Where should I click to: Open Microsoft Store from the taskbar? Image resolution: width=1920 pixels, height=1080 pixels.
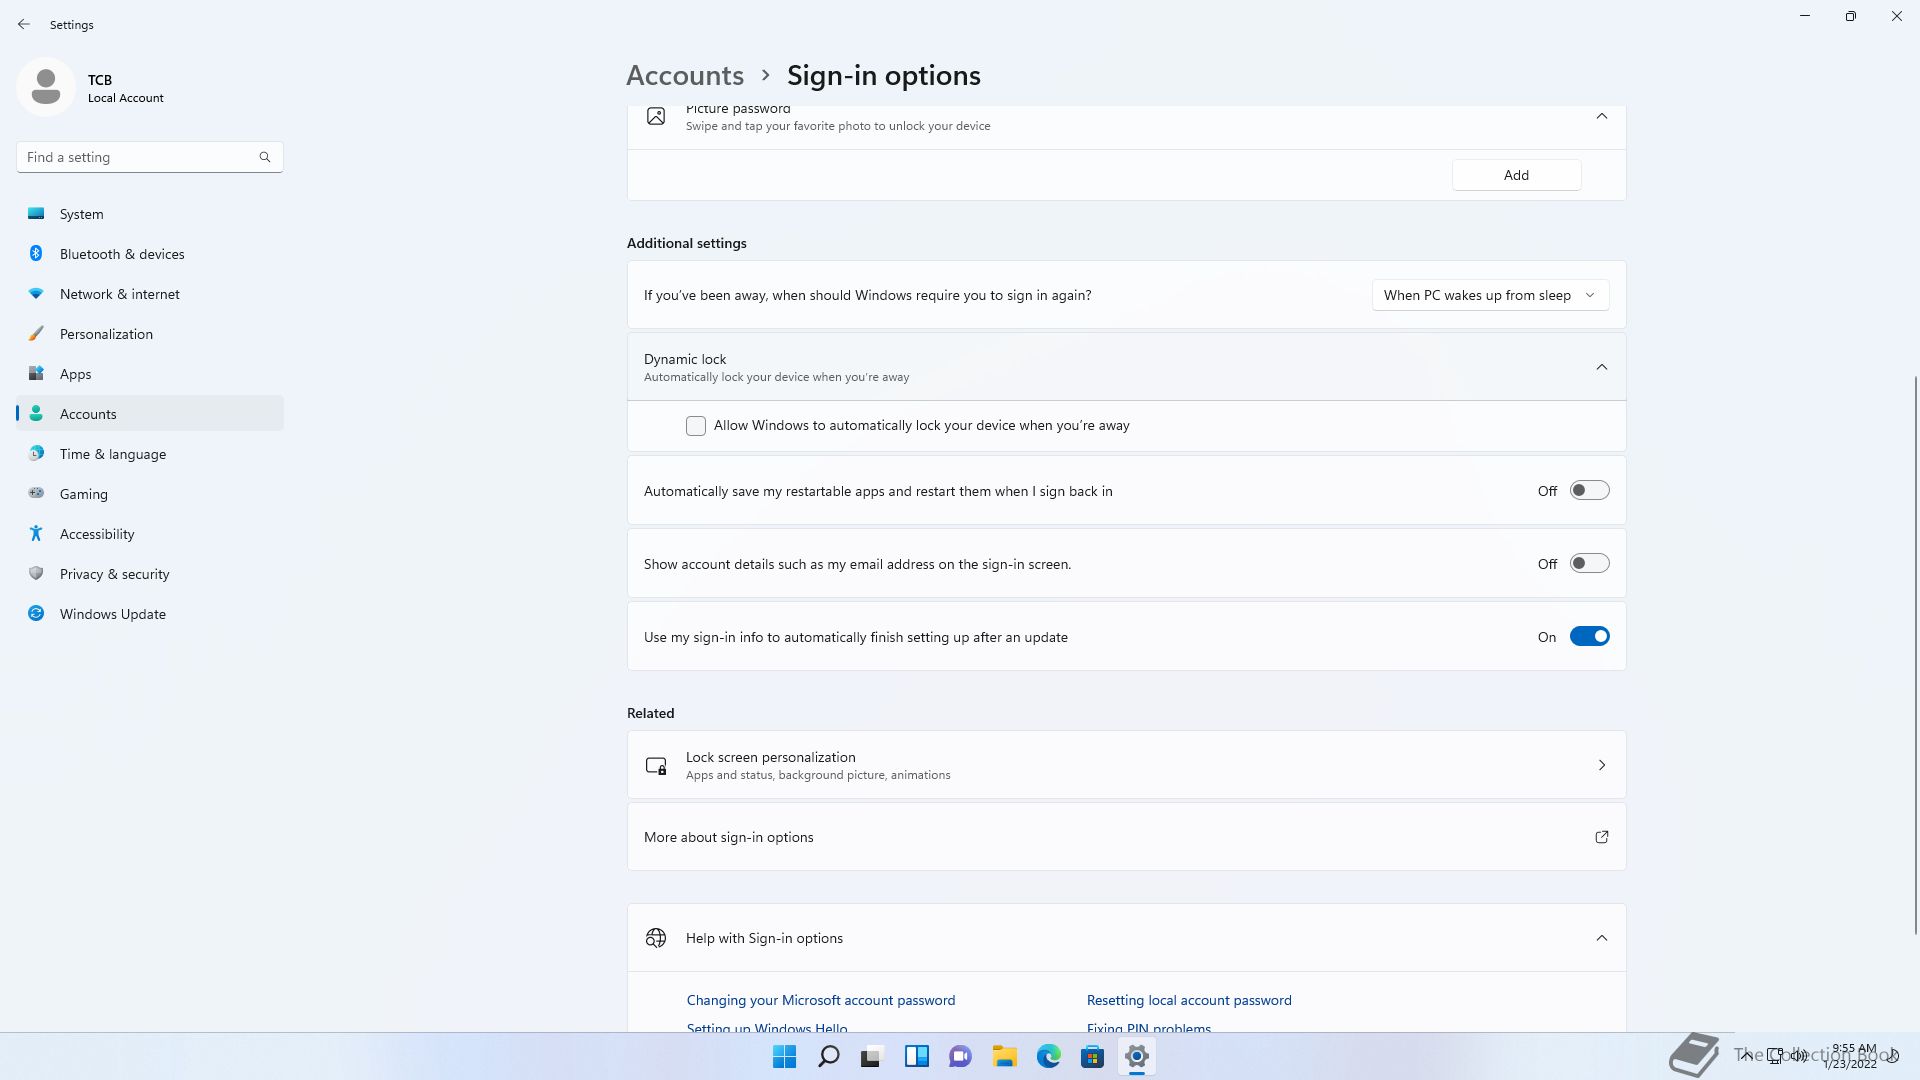1092,1056
